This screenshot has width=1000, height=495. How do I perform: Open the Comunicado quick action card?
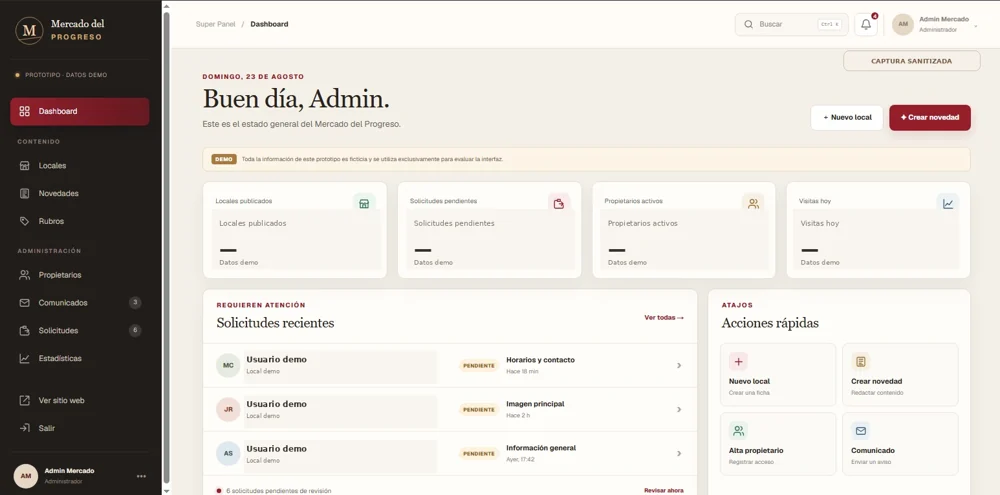coord(900,444)
